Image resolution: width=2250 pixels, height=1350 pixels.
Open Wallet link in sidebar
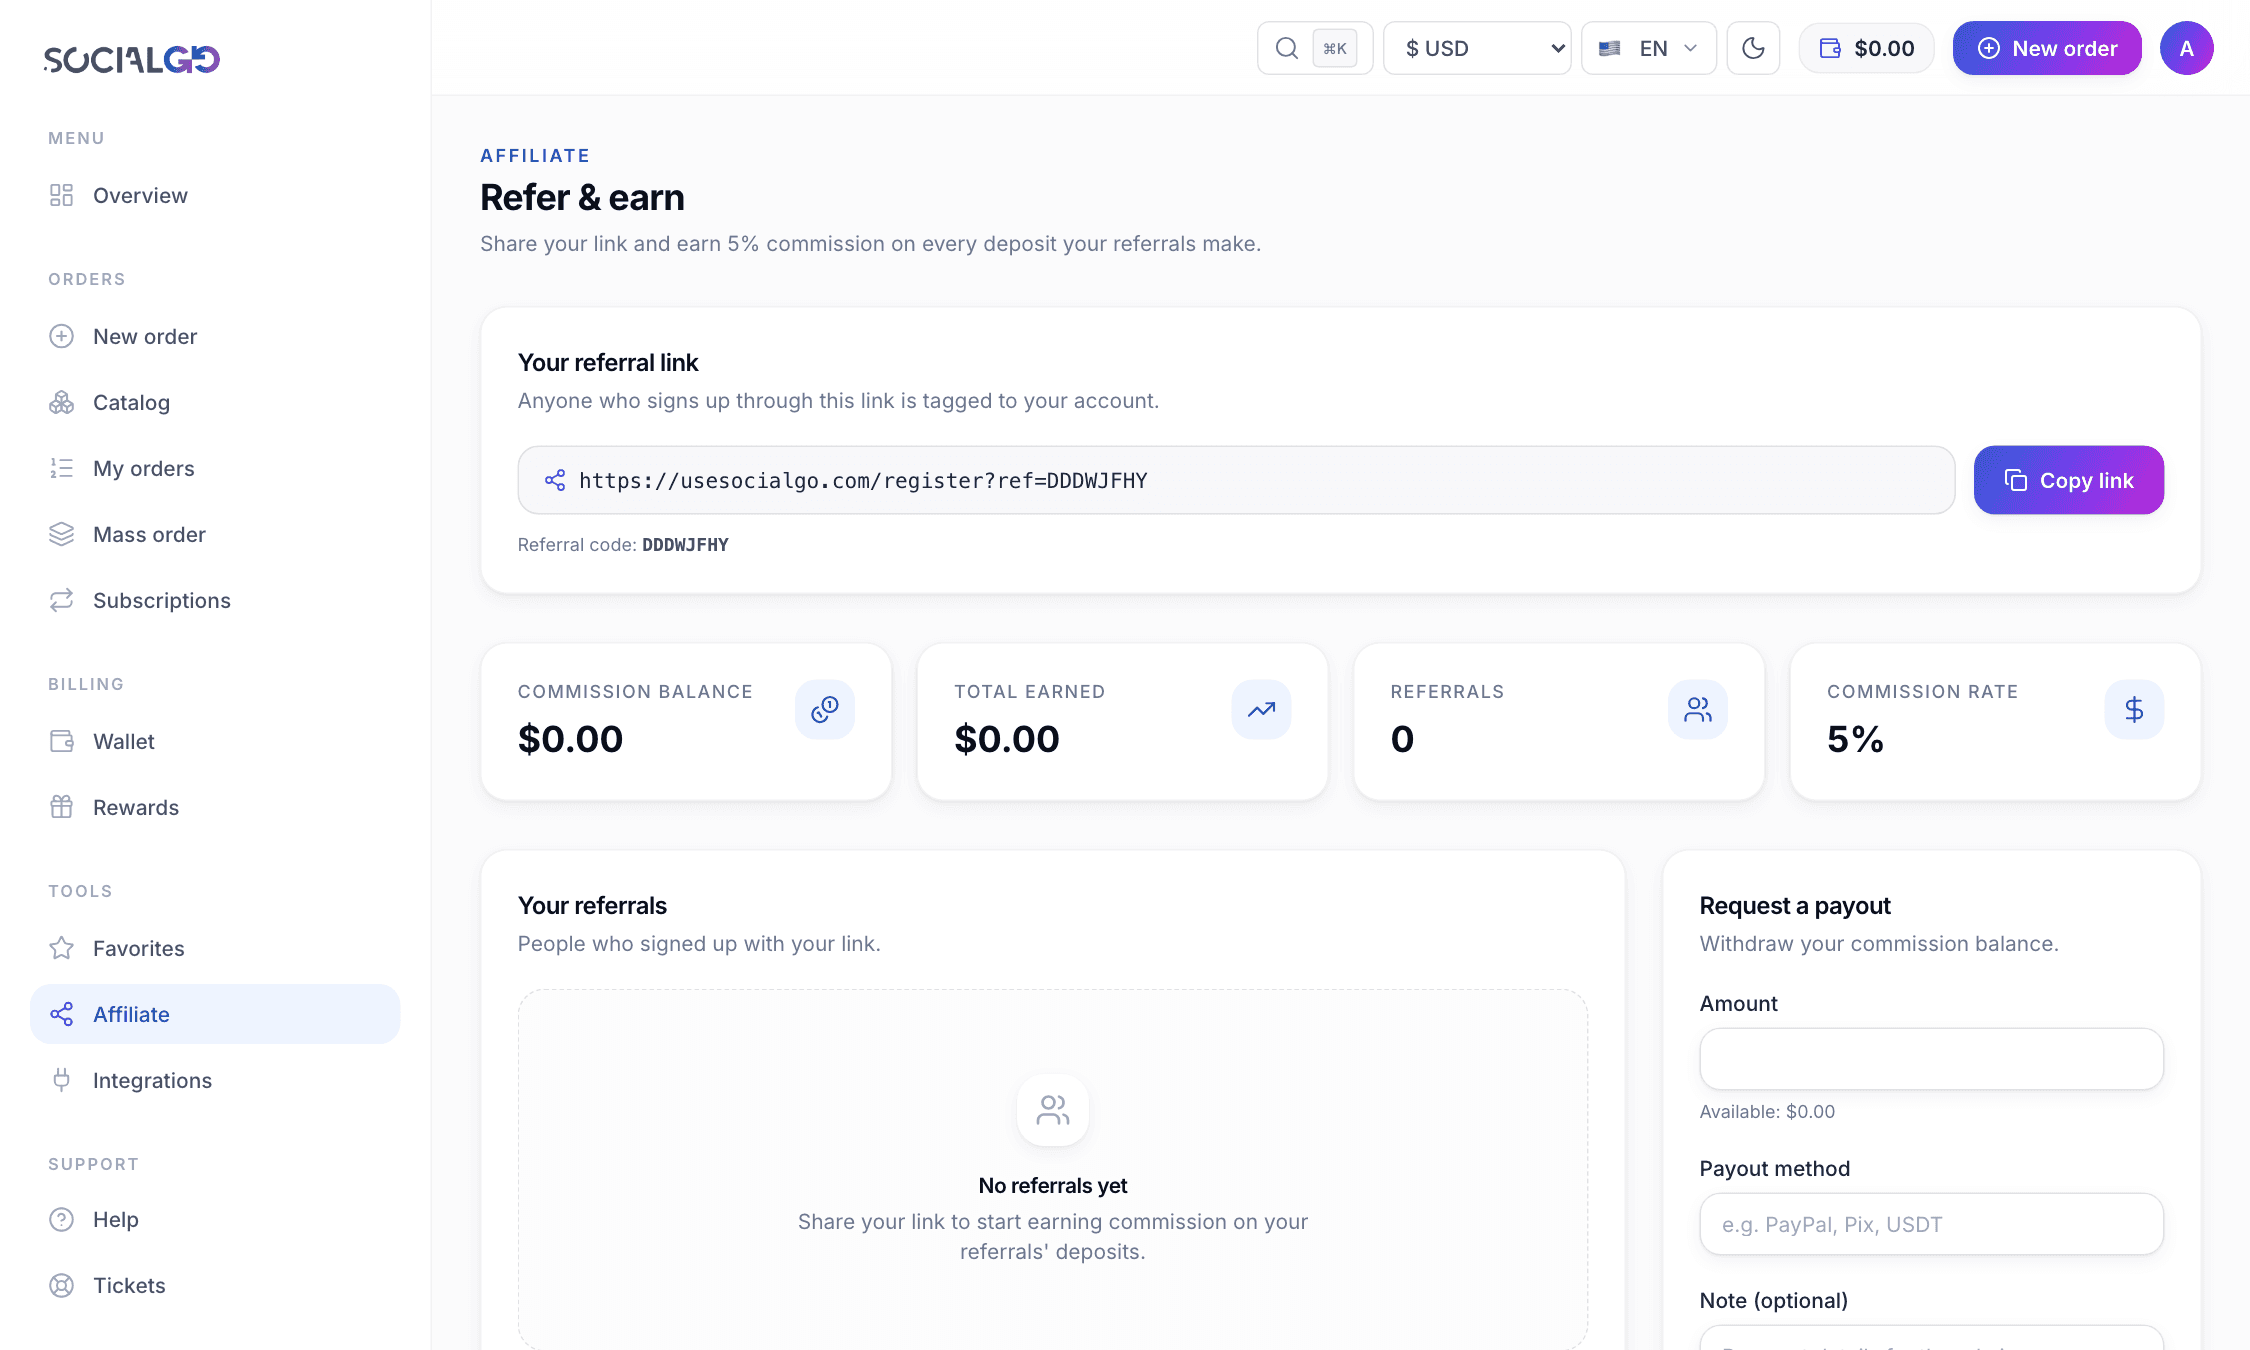(215, 741)
